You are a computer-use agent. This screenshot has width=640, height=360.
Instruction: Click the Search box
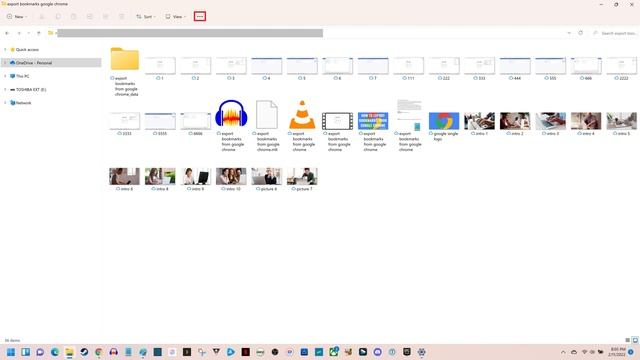coord(615,33)
